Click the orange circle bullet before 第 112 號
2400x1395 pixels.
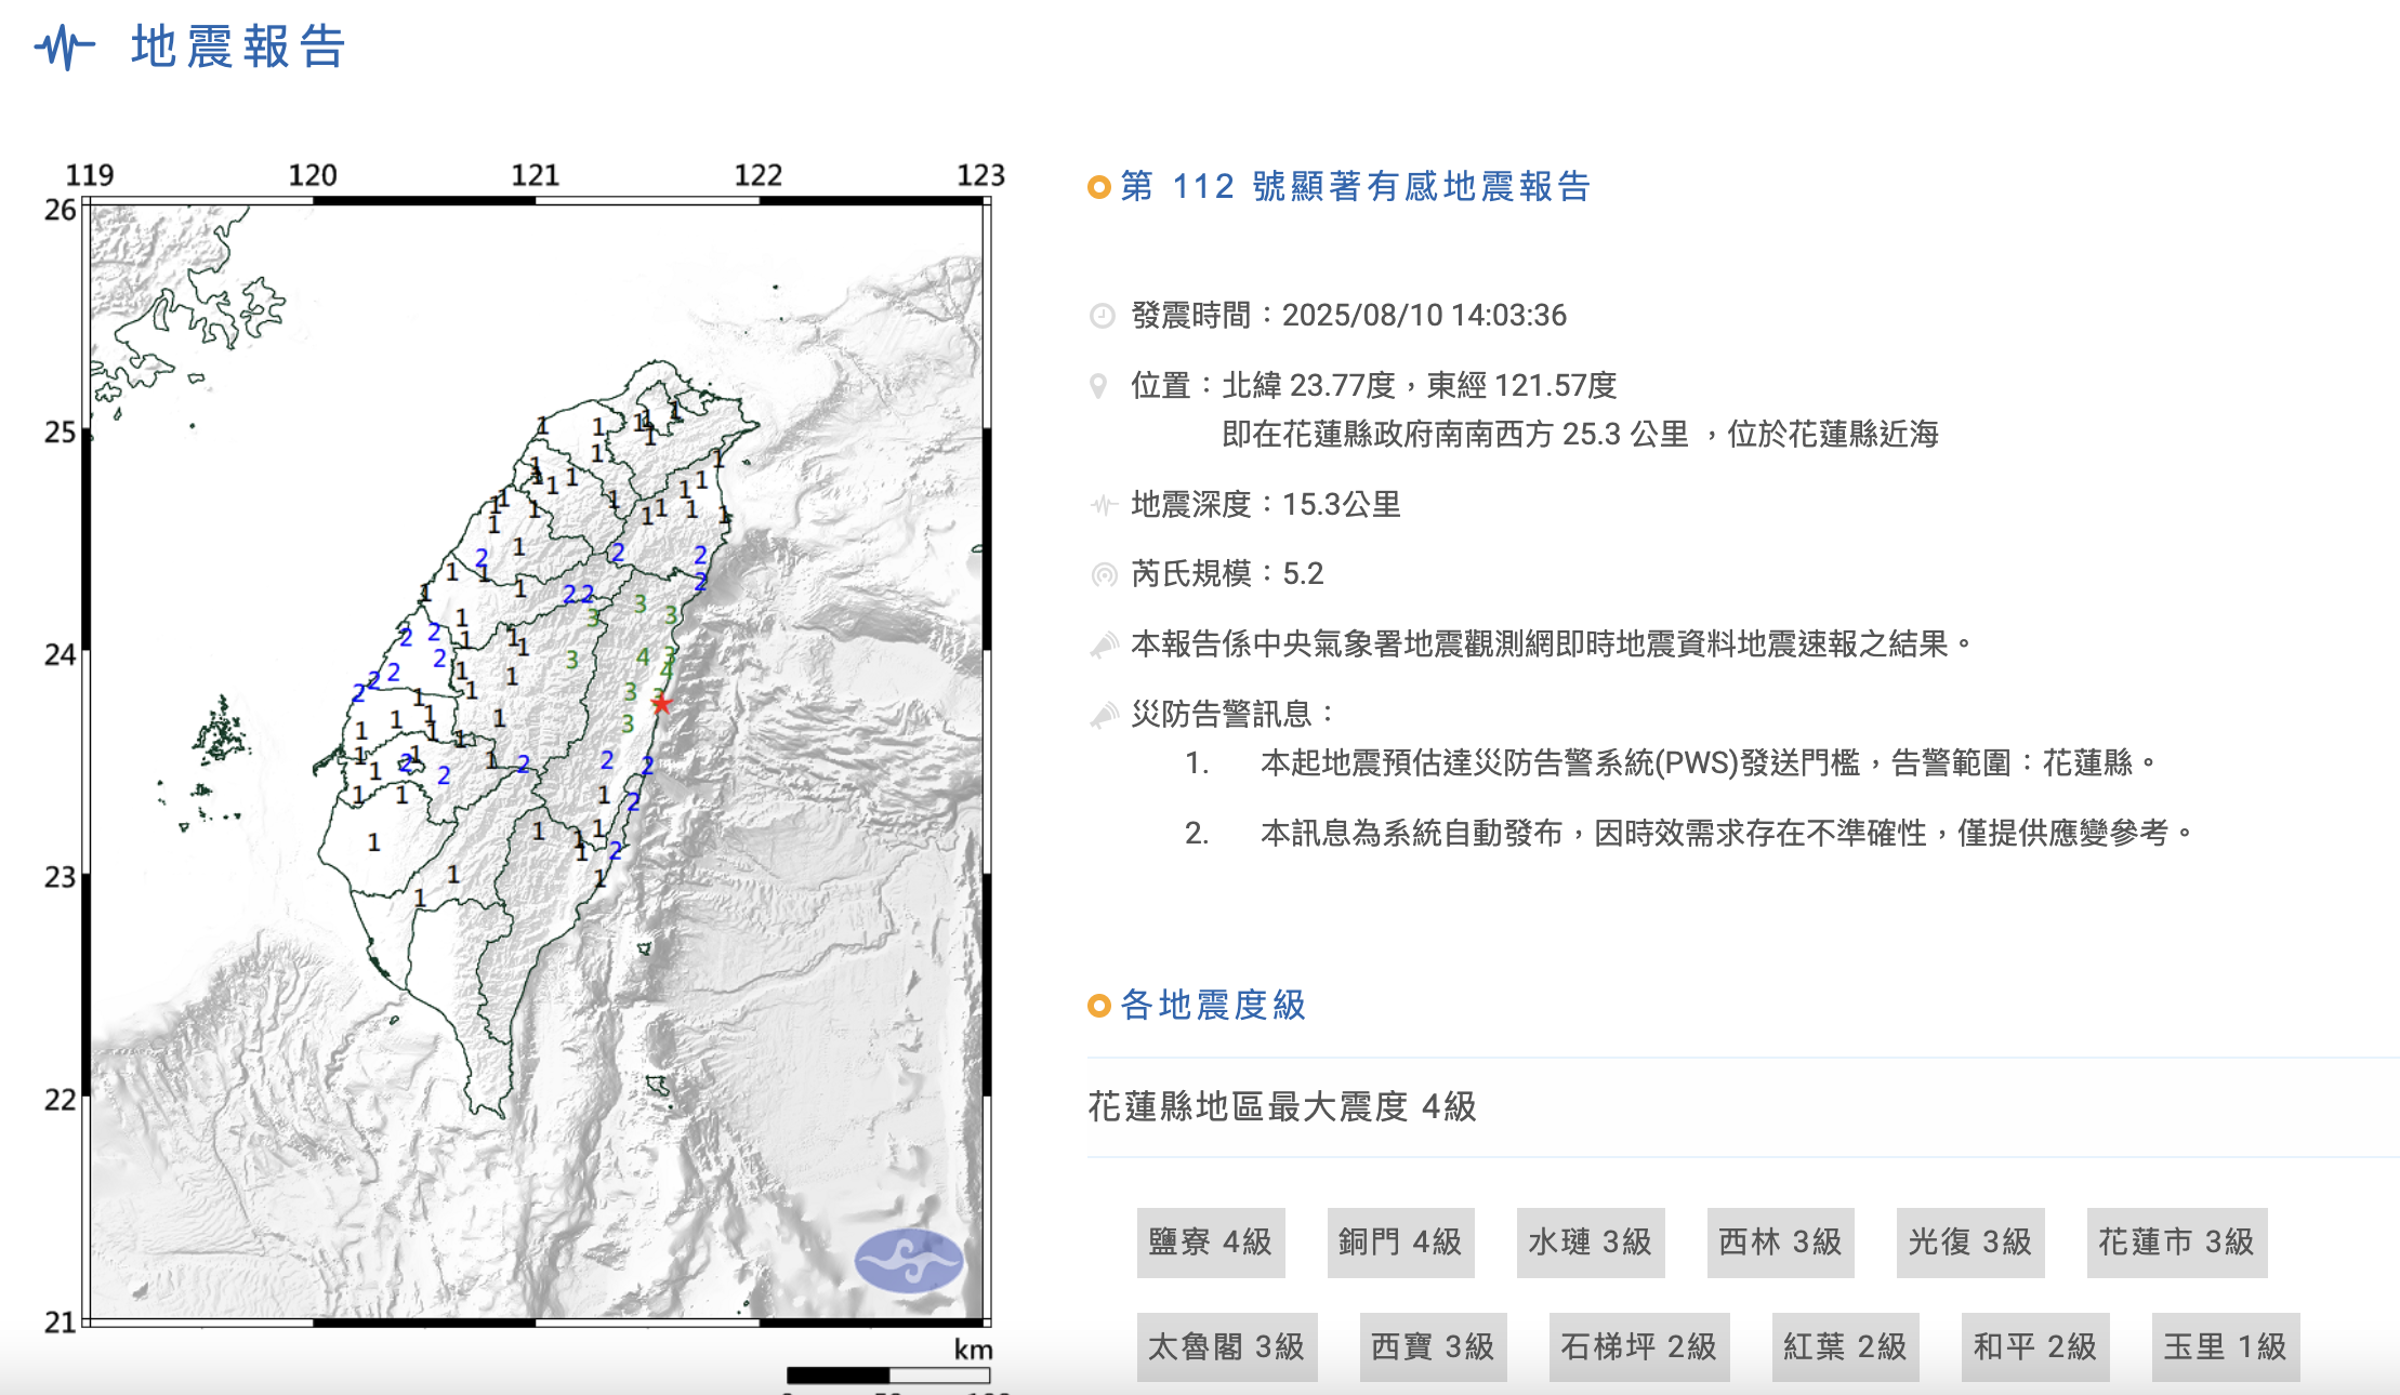1099,187
